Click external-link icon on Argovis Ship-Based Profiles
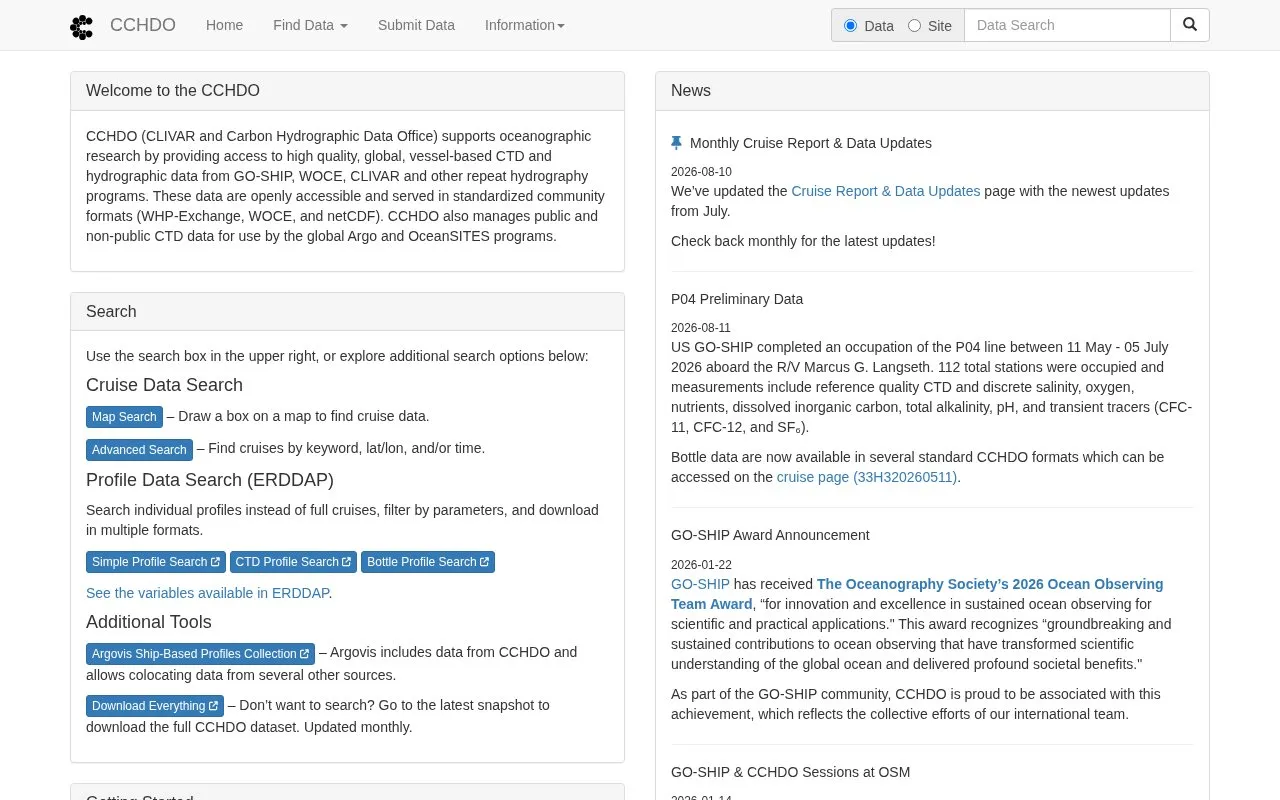The width and height of the screenshot is (1280, 800). [x=305, y=654]
